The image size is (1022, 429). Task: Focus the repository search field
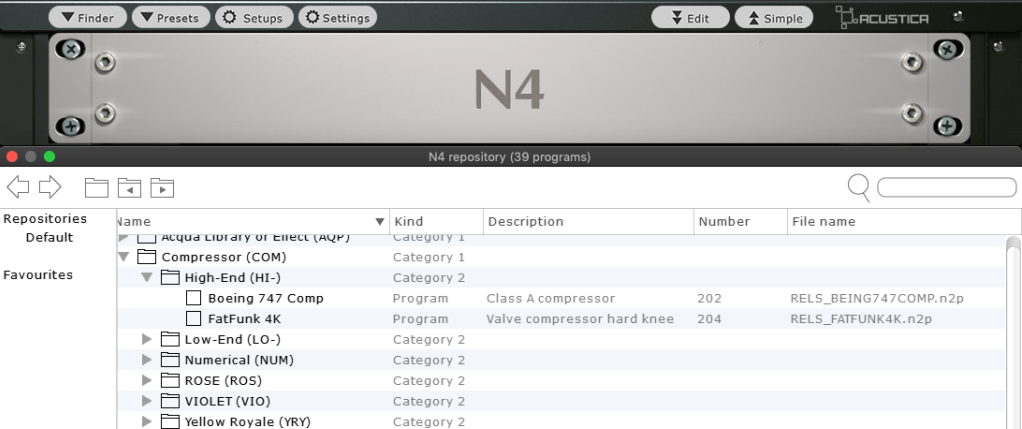pyautogui.click(x=947, y=187)
